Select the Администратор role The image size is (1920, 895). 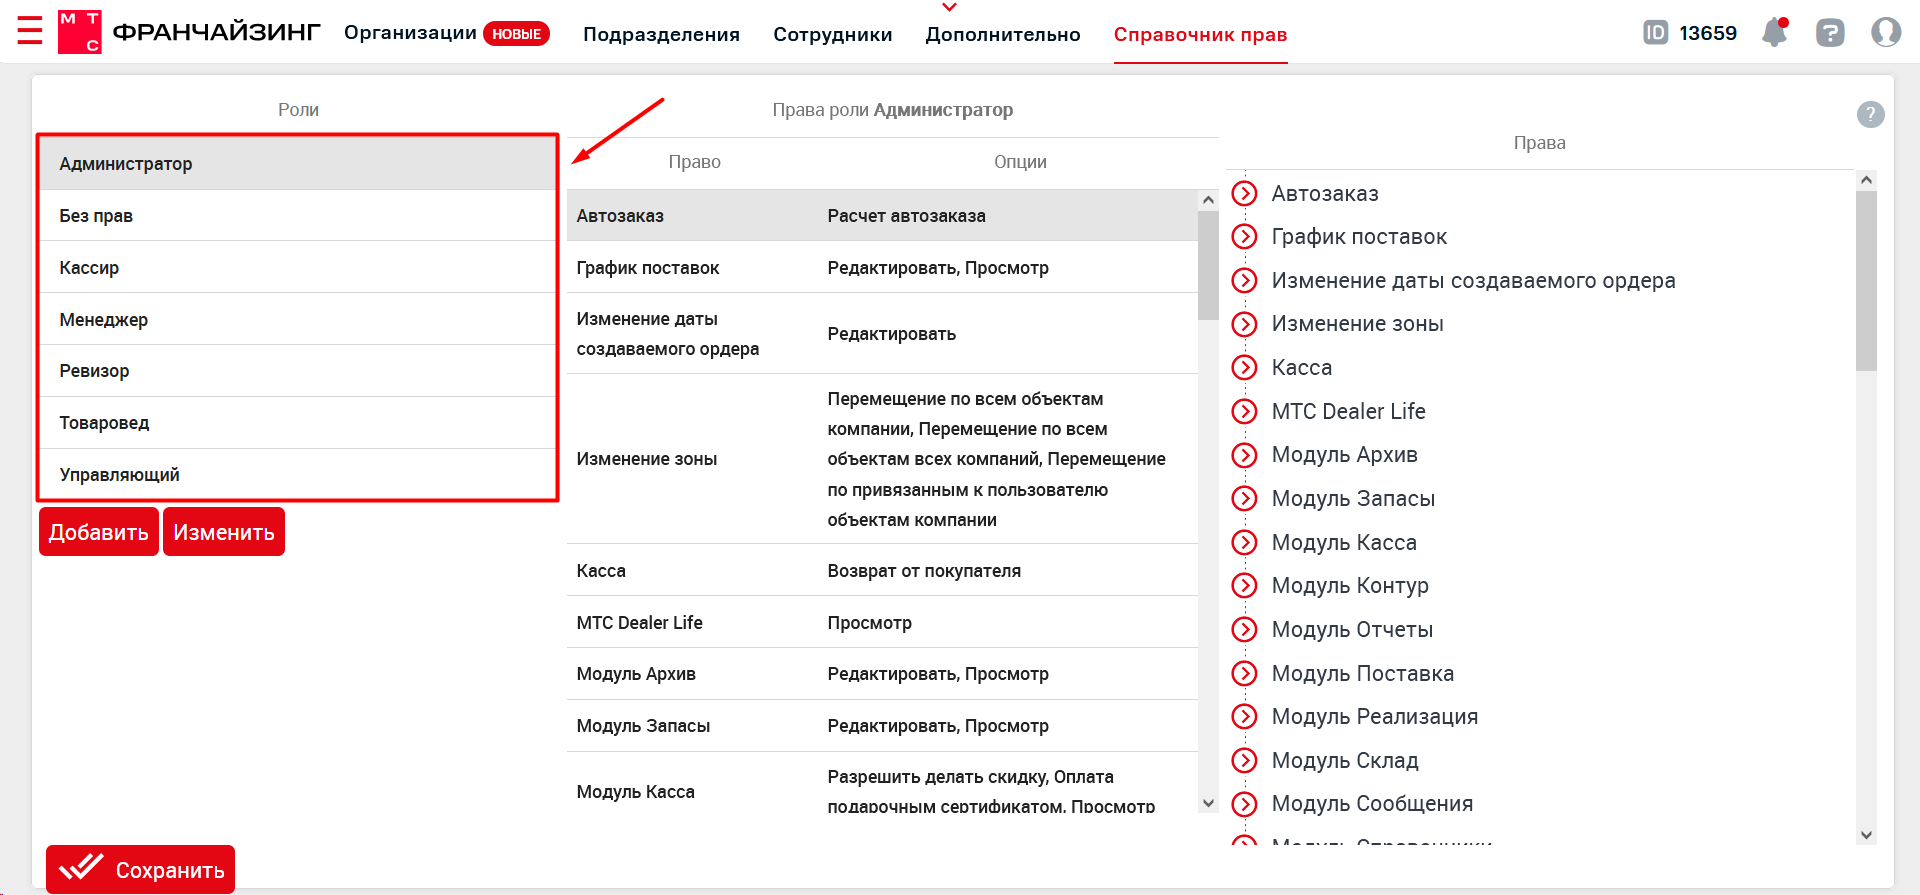pyautogui.click(x=297, y=164)
